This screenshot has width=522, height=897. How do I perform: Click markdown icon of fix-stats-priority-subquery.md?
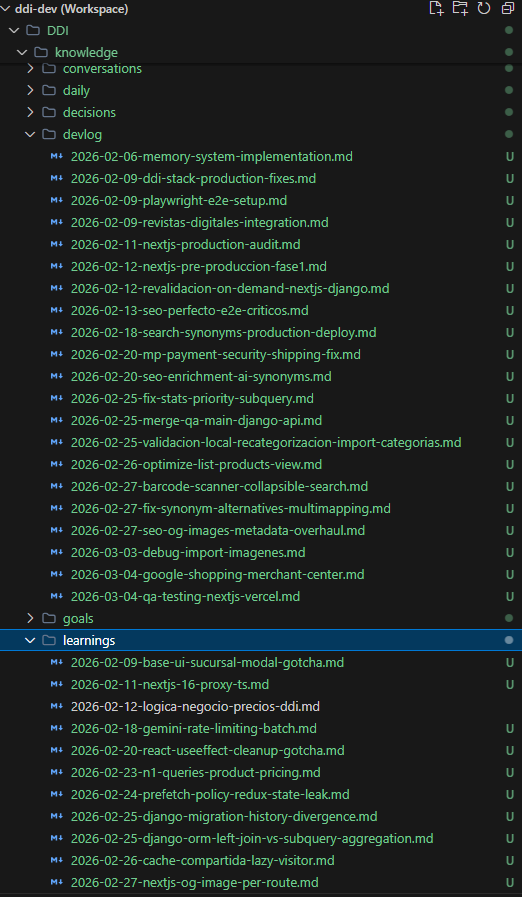[57, 398]
